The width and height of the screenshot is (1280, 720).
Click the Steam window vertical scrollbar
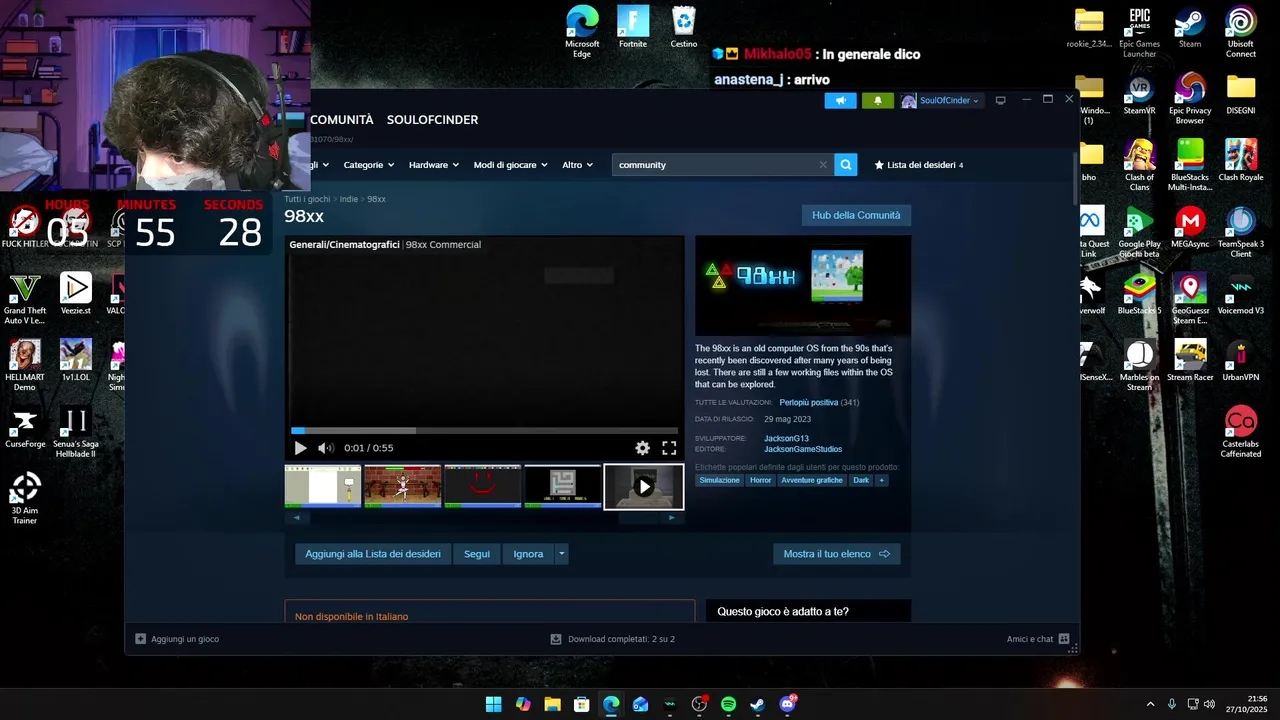pyautogui.click(x=1076, y=180)
